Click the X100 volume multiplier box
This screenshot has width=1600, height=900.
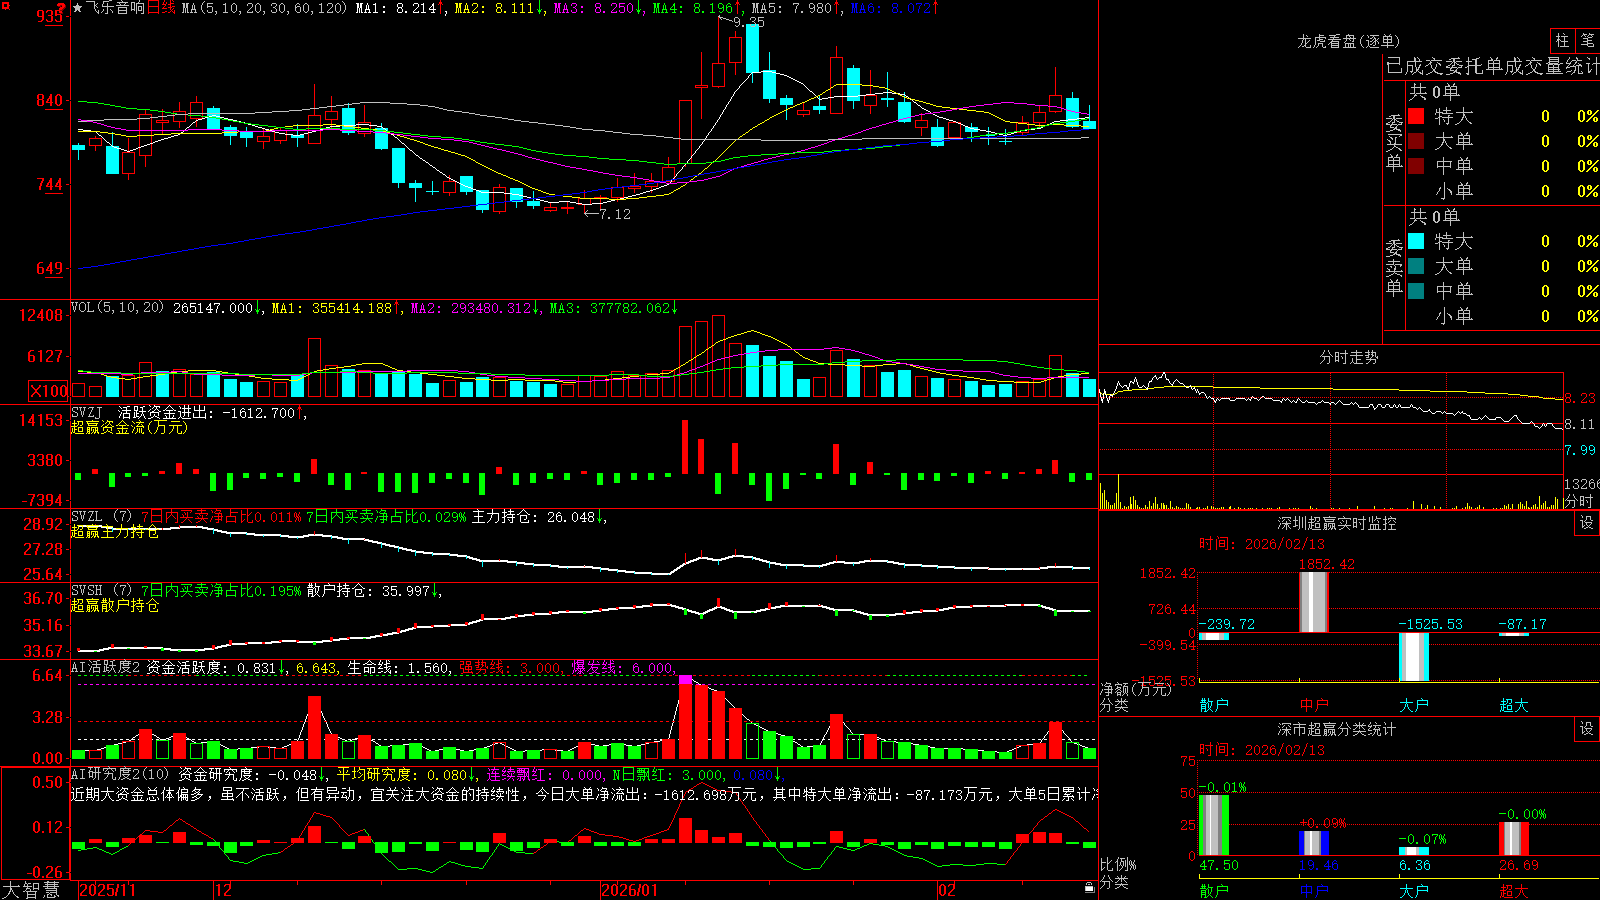[x=49, y=391]
